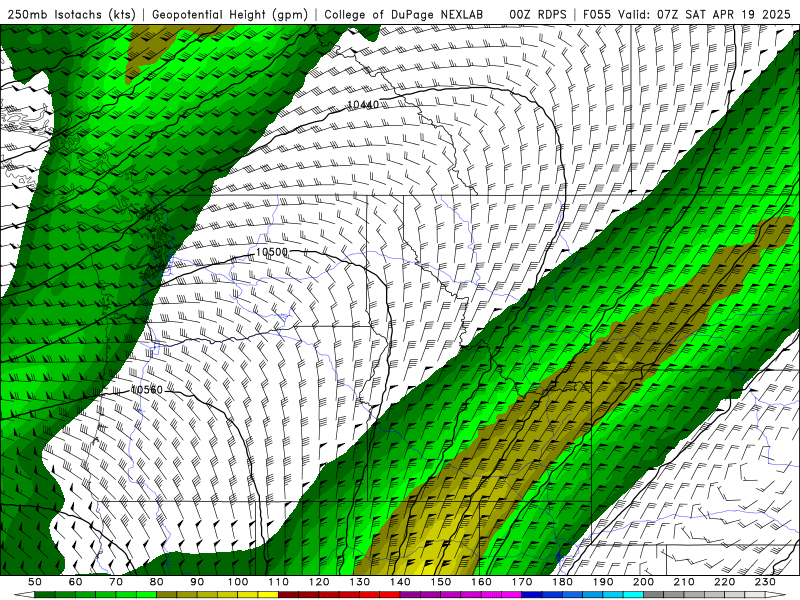The height and width of the screenshot is (600, 800).
Task: Click the 10440 height contour label
Action: coord(363,105)
